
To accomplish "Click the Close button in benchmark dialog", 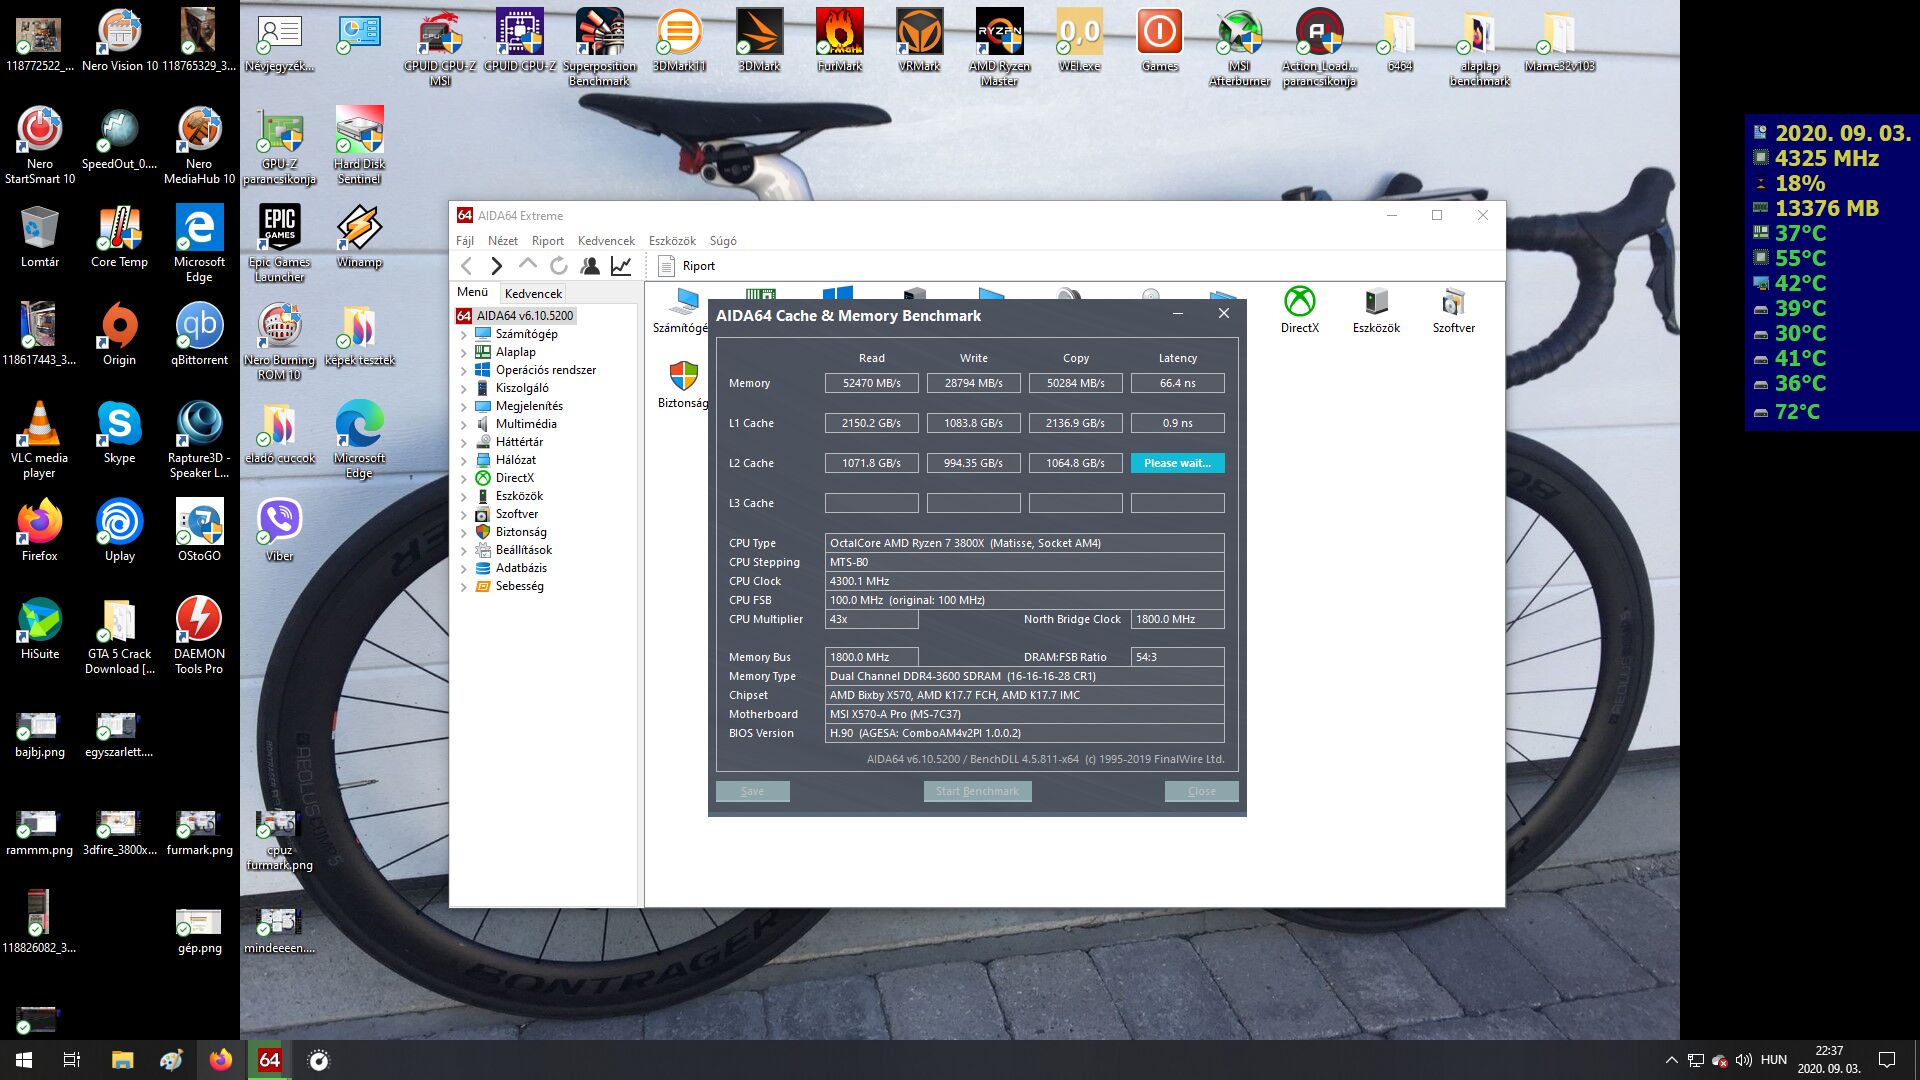I will tap(1201, 791).
